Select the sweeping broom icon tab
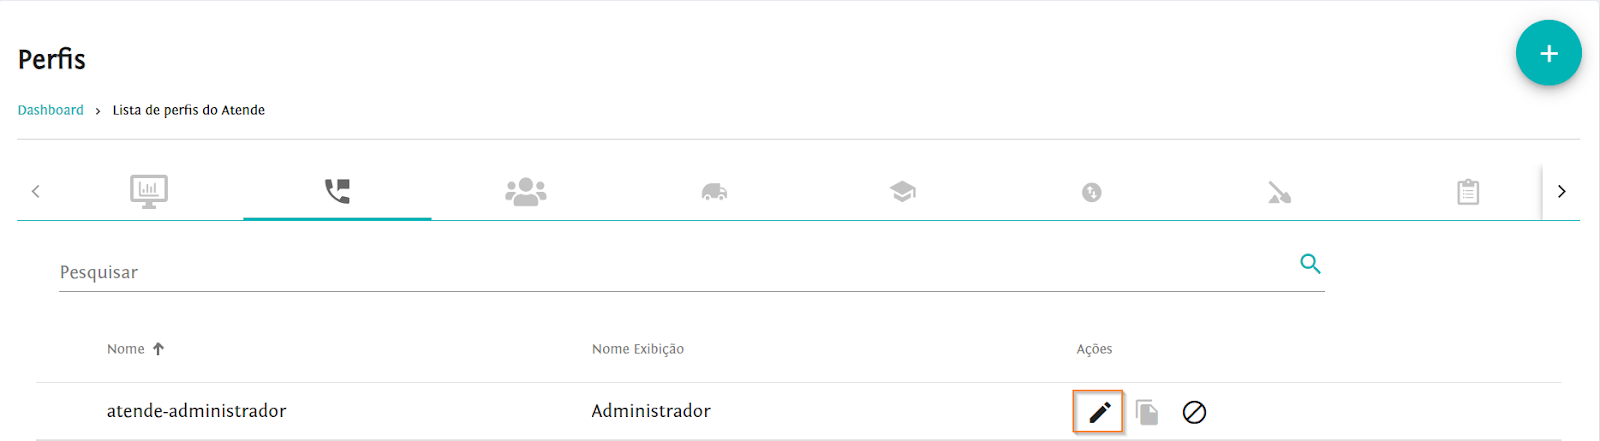 coord(1279,192)
